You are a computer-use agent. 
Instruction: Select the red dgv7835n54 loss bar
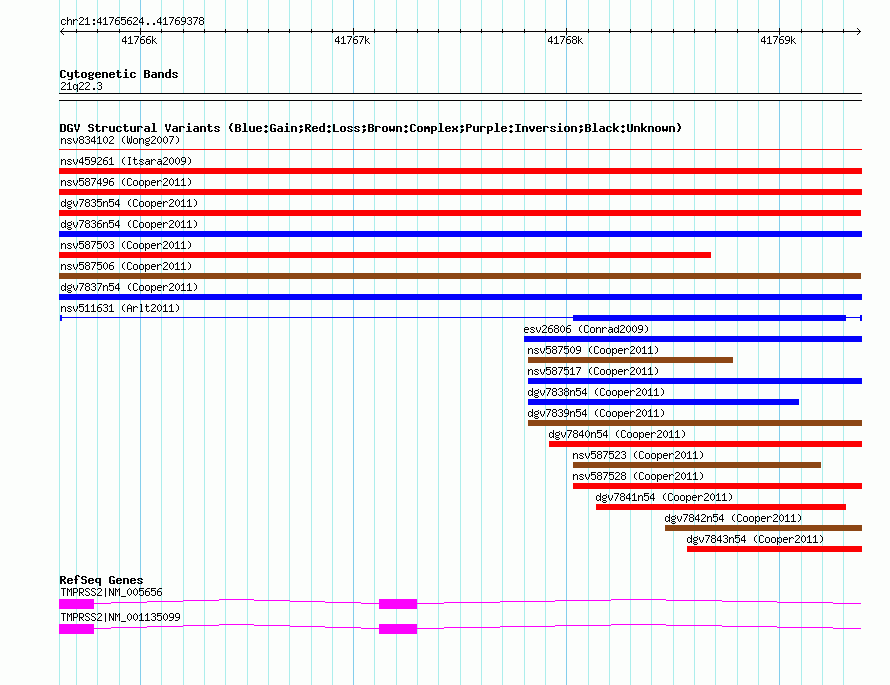click(x=460, y=213)
